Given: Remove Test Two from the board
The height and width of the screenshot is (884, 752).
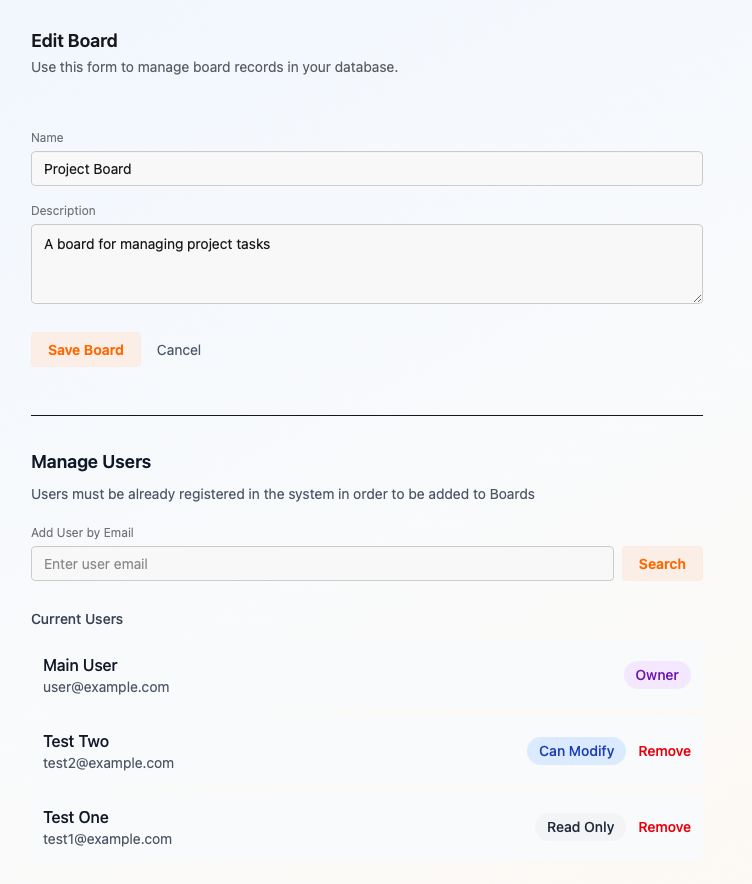Looking at the screenshot, I should click(x=664, y=751).
